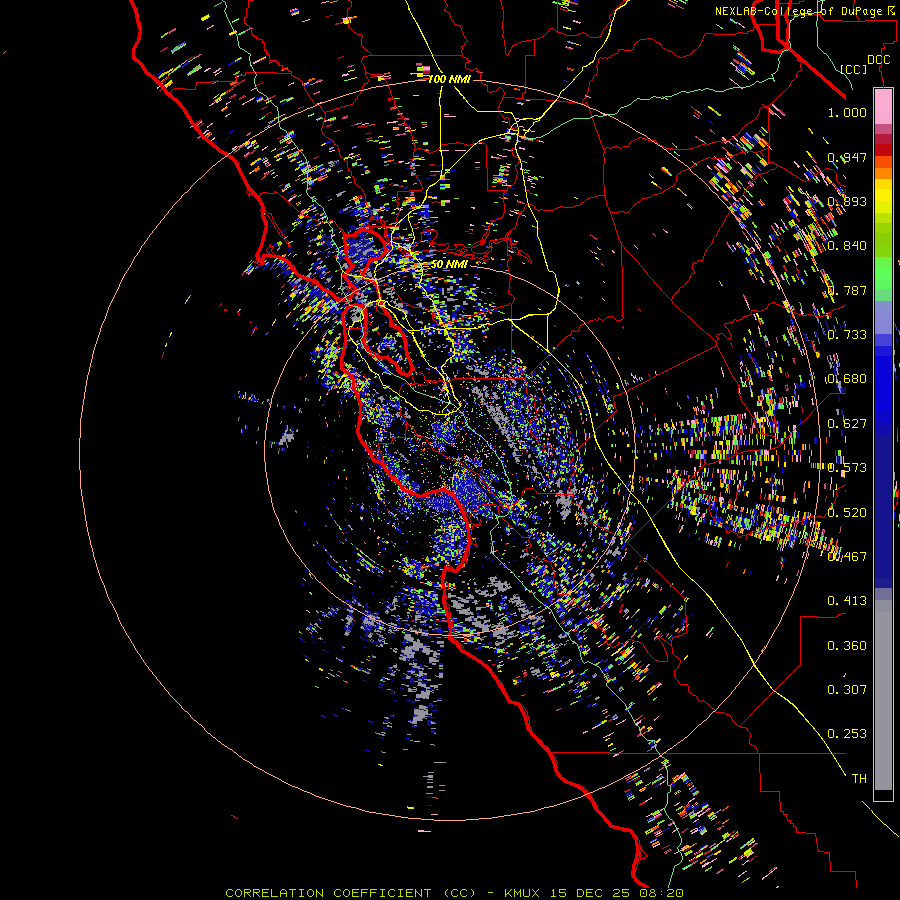Select the 0.947 value on the color scale
The width and height of the screenshot is (900, 900).
click(x=847, y=157)
